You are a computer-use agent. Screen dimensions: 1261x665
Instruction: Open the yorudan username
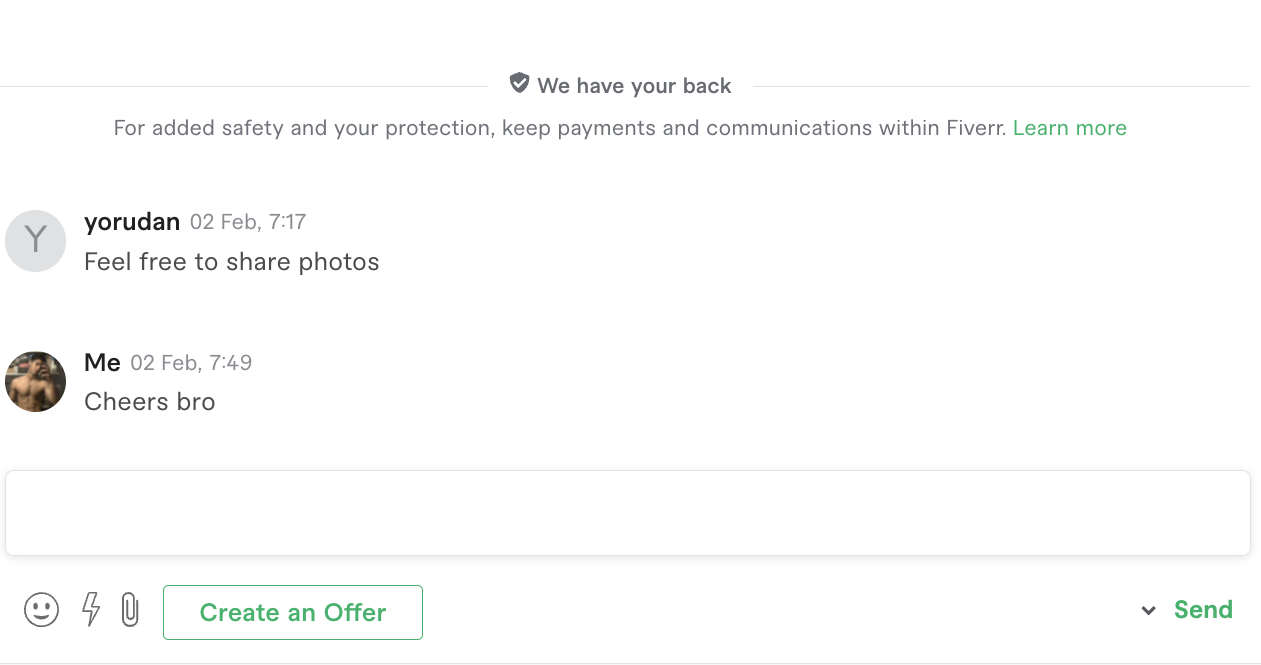132,222
